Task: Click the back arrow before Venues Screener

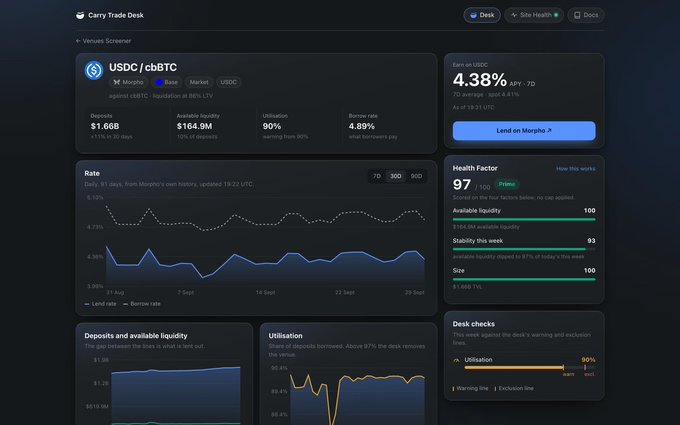Action: point(78,41)
